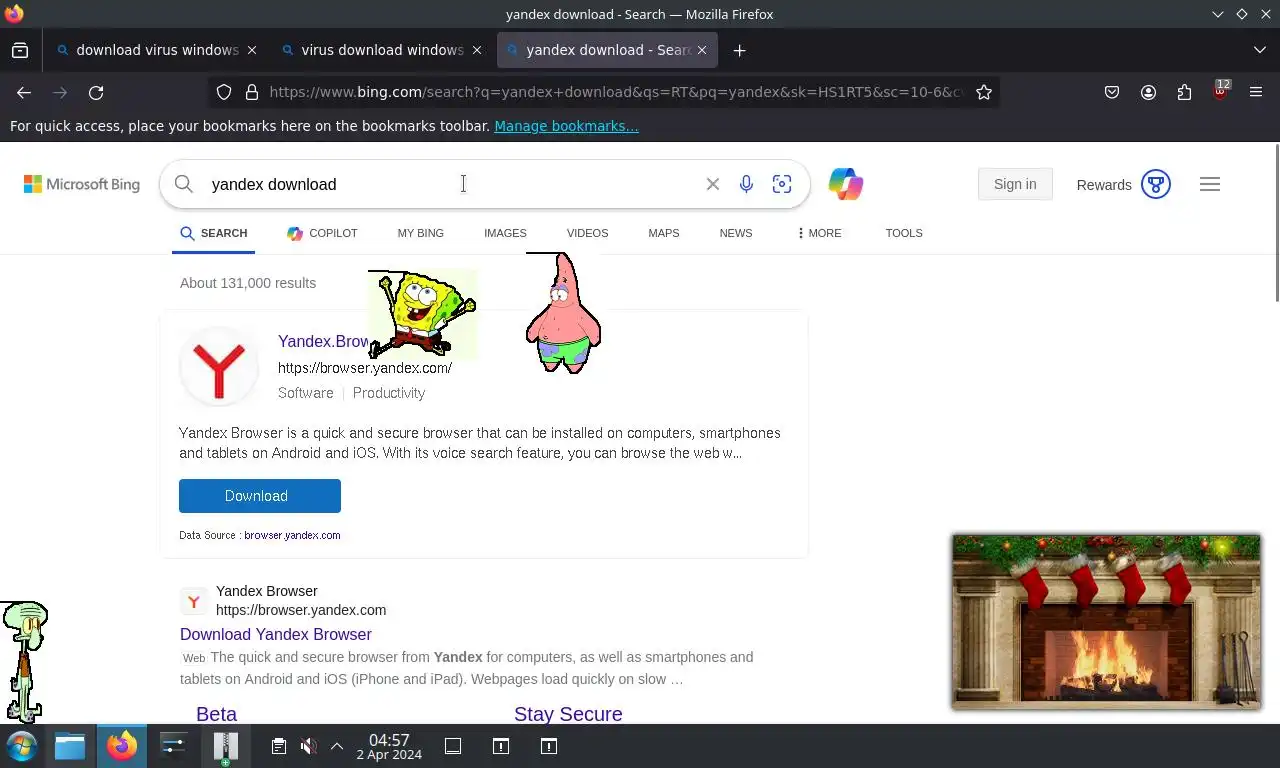1280x768 pixels.
Task: Open the Extensions puzzle-piece icon
Action: click(1184, 92)
